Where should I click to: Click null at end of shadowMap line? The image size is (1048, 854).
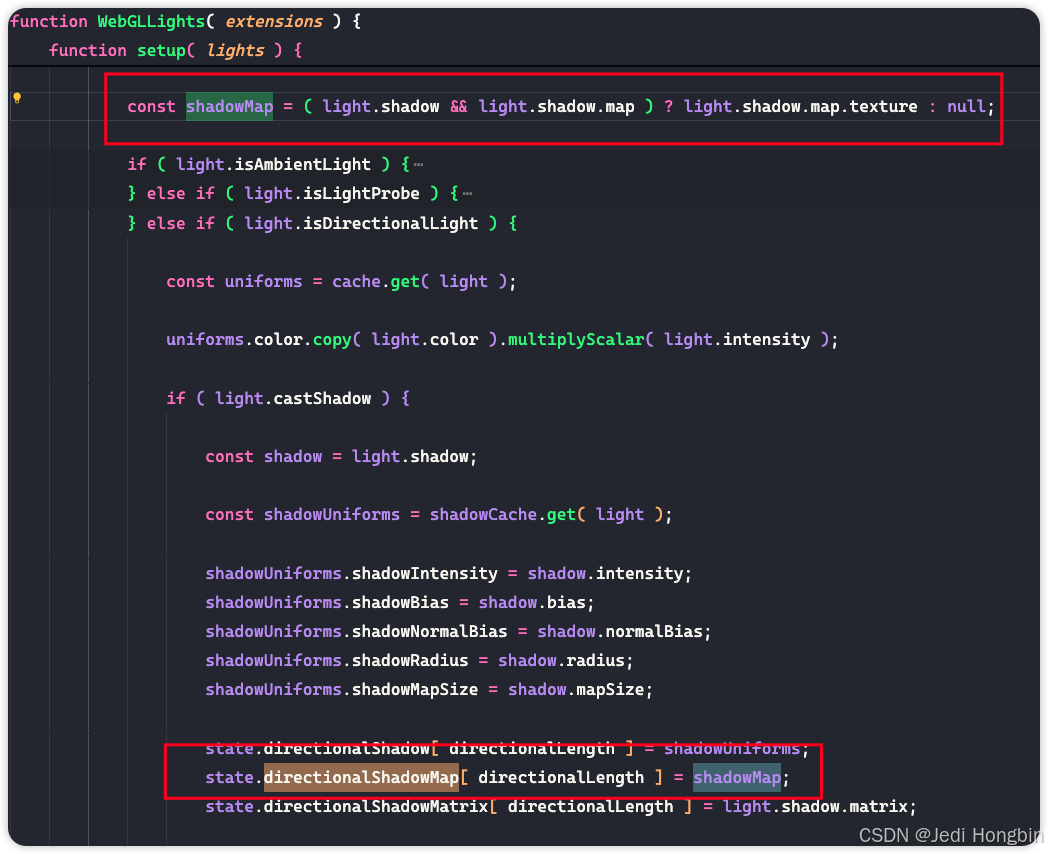click(x=966, y=106)
